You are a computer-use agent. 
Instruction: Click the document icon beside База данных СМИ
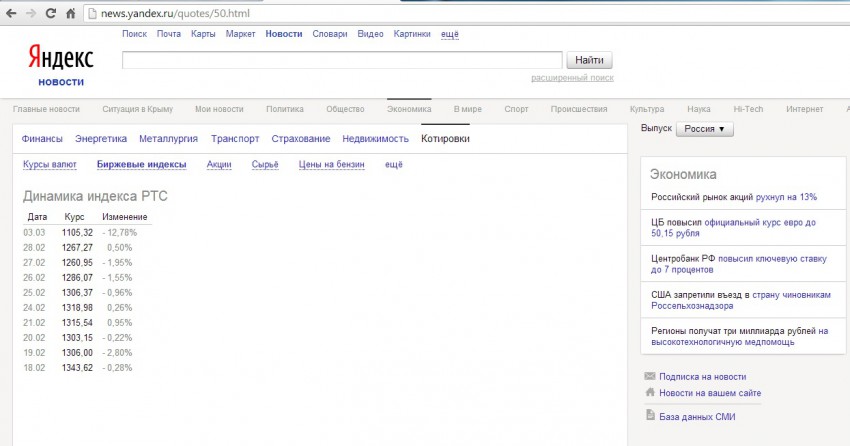pyautogui.click(x=650, y=415)
